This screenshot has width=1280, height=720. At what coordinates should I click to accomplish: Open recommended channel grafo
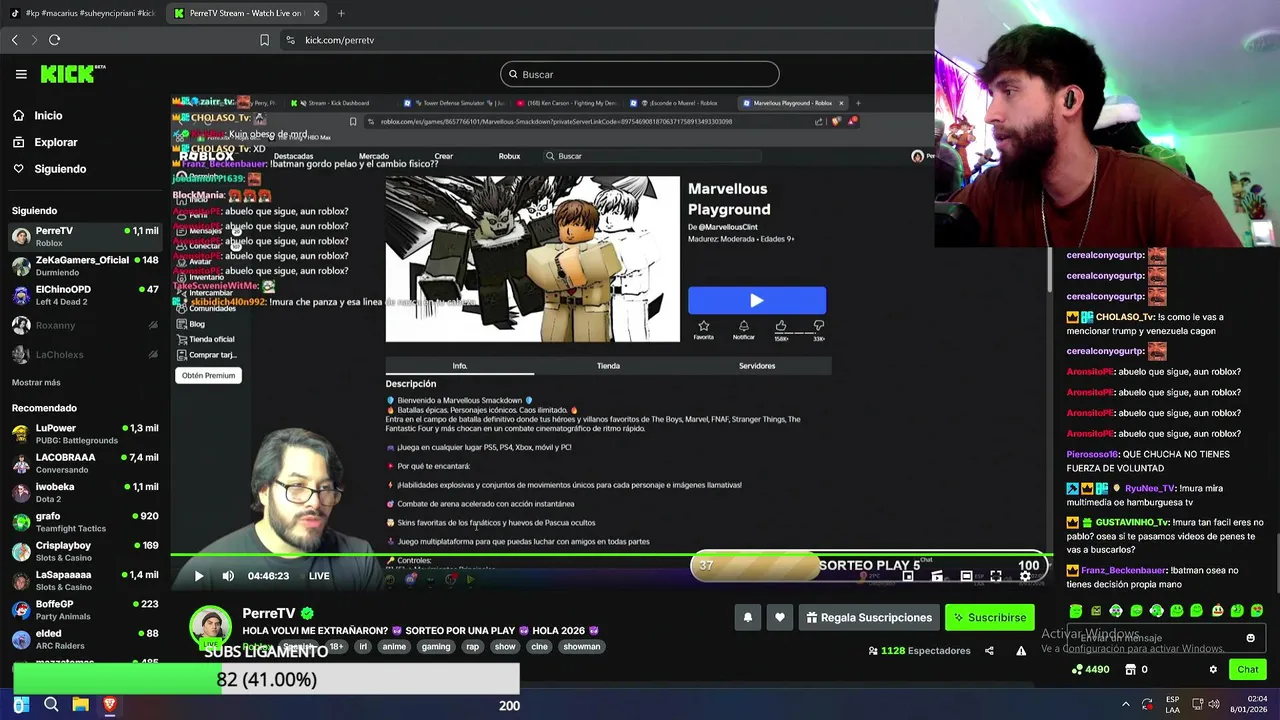point(85,522)
